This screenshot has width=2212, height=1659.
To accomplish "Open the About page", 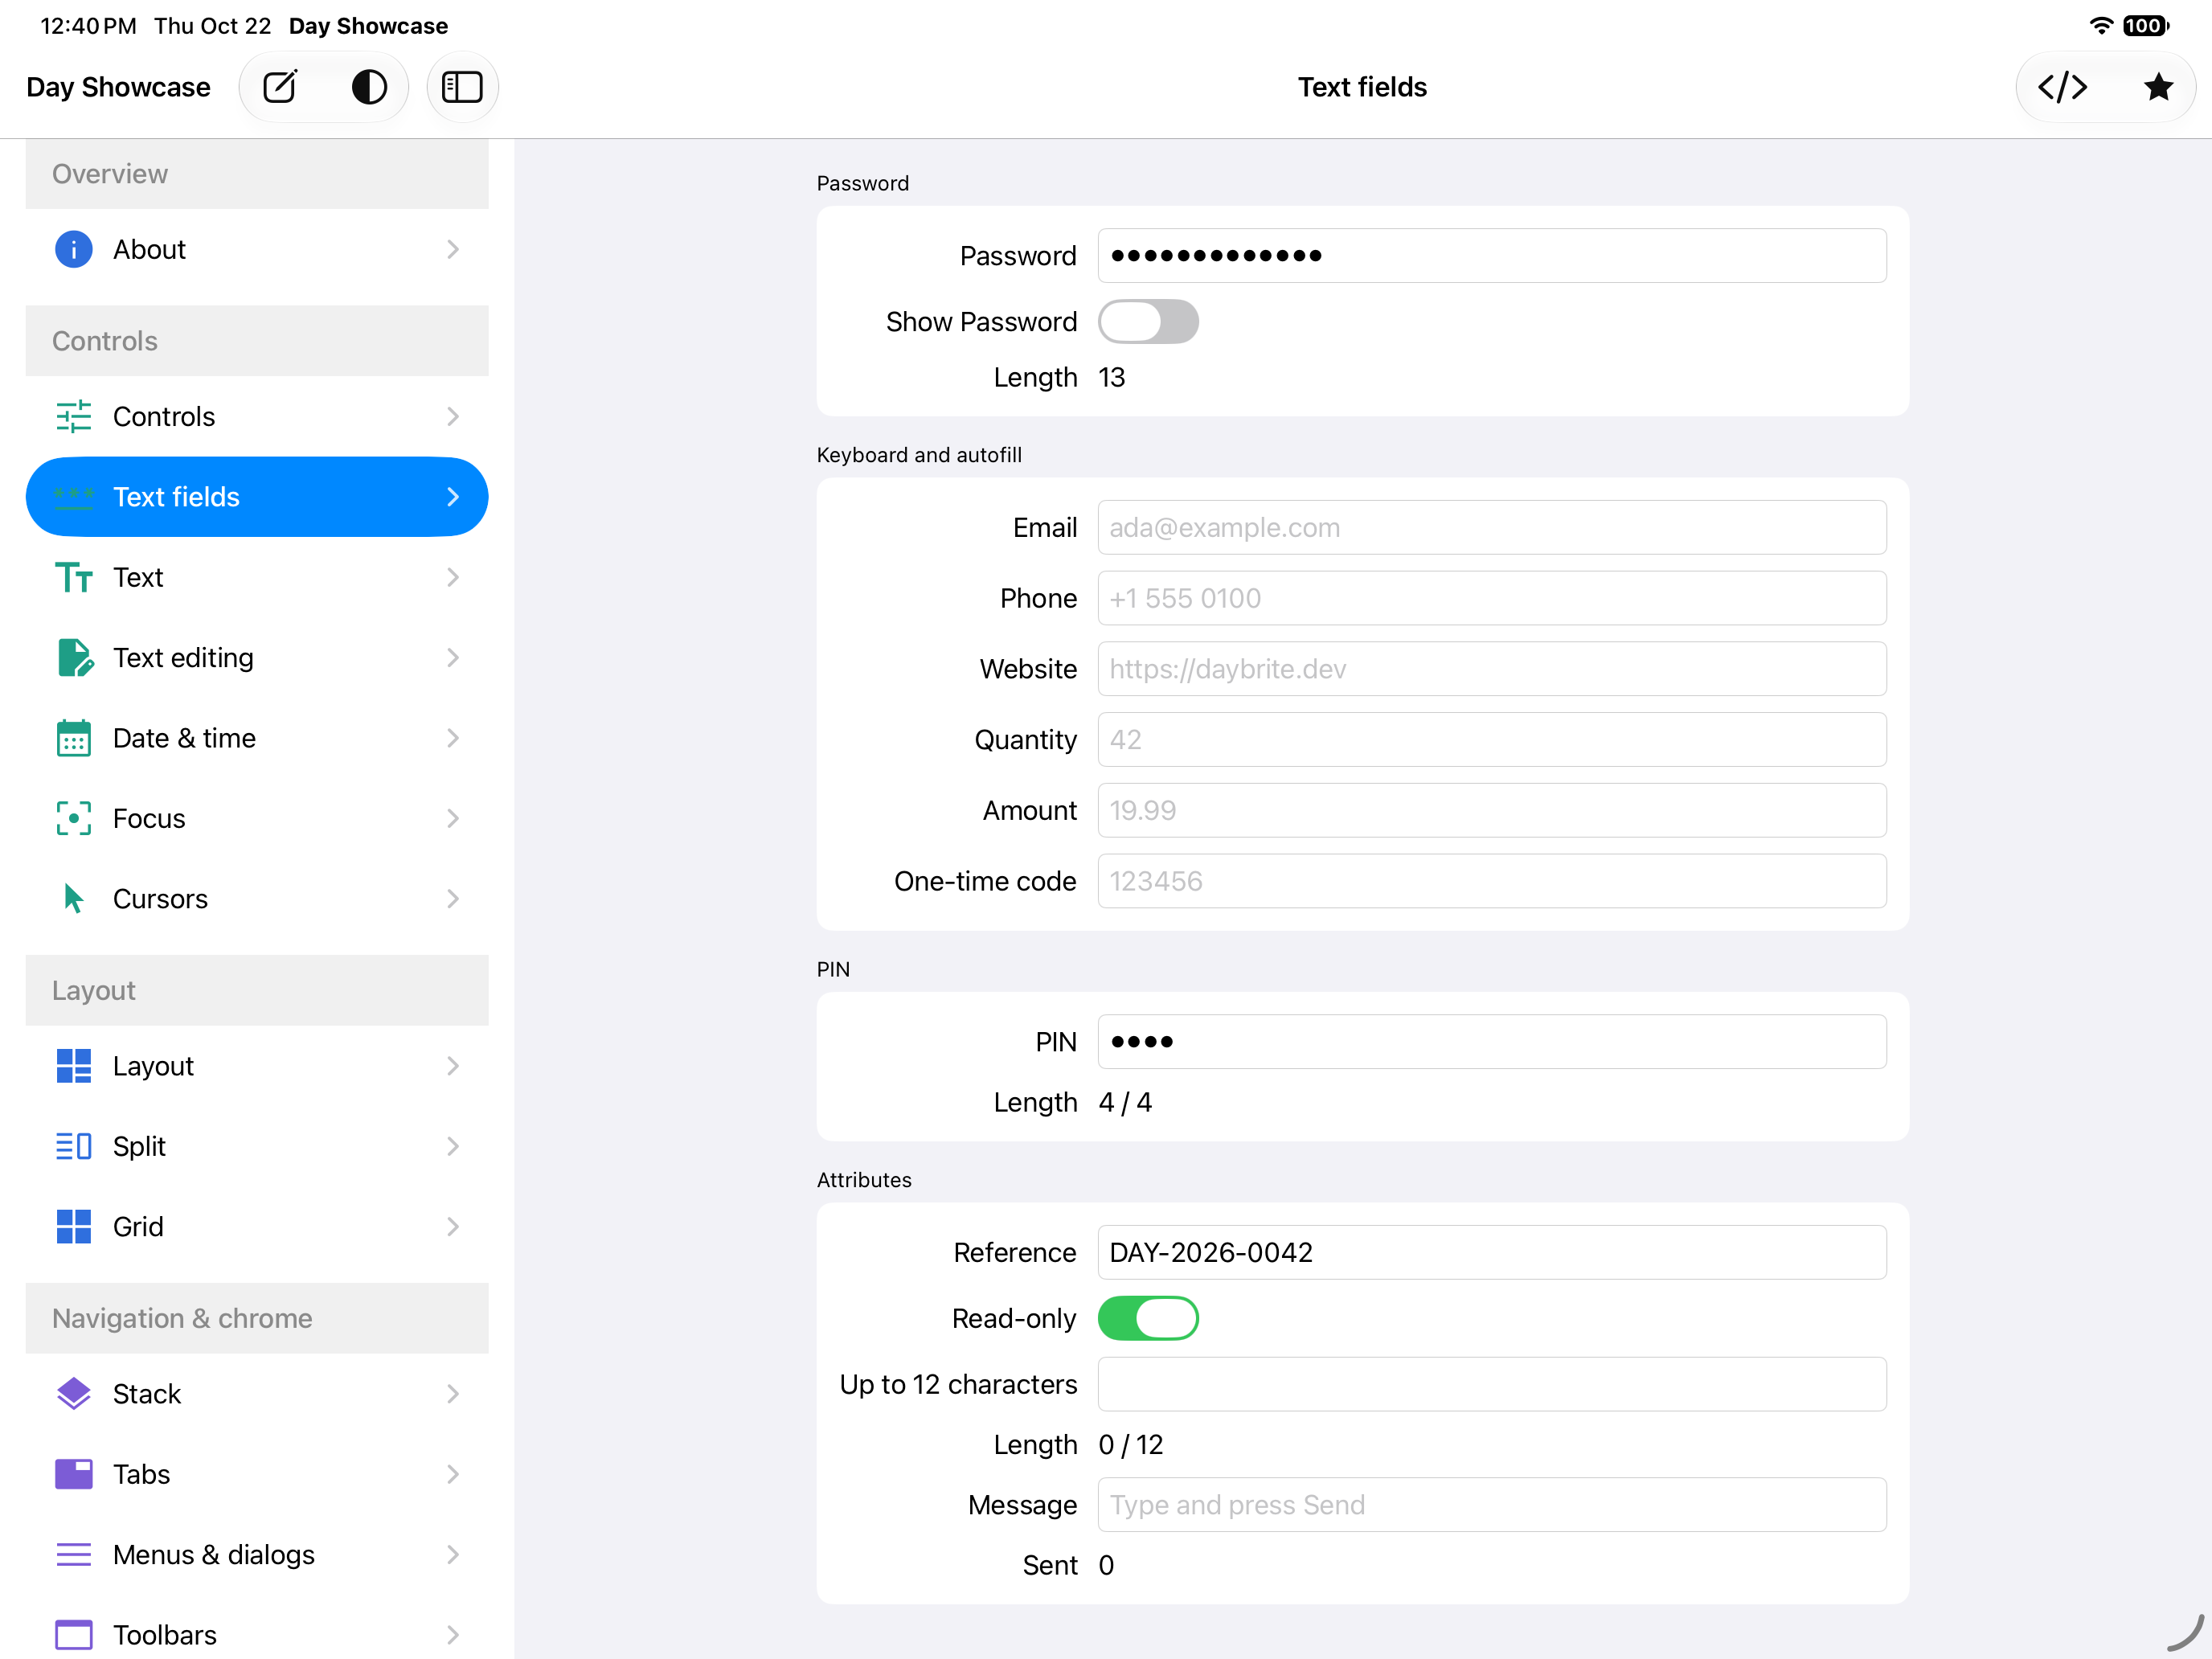I will (257, 249).
